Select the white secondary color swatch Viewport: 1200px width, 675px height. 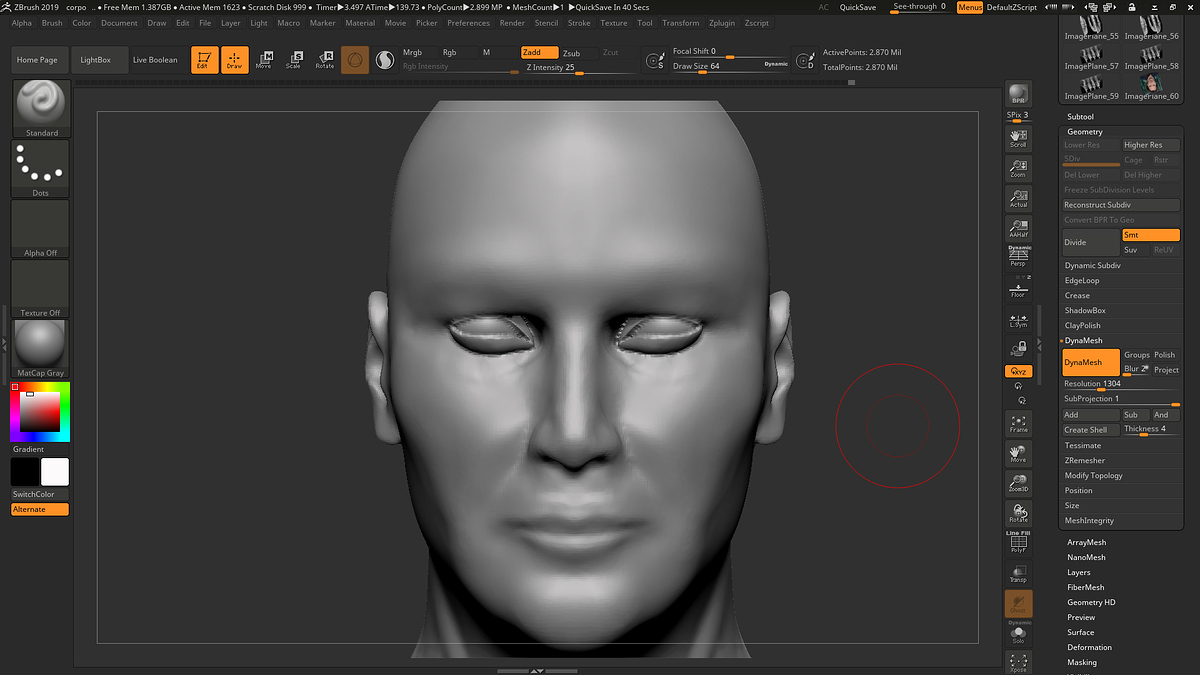[55, 472]
